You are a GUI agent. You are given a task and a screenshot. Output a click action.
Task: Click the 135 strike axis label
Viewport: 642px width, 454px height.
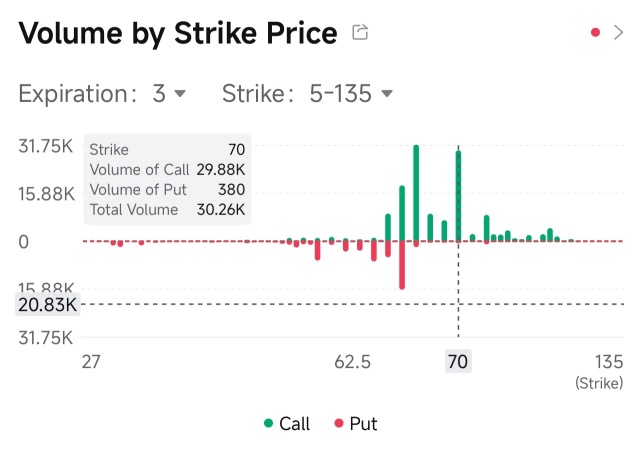[x=609, y=362]
